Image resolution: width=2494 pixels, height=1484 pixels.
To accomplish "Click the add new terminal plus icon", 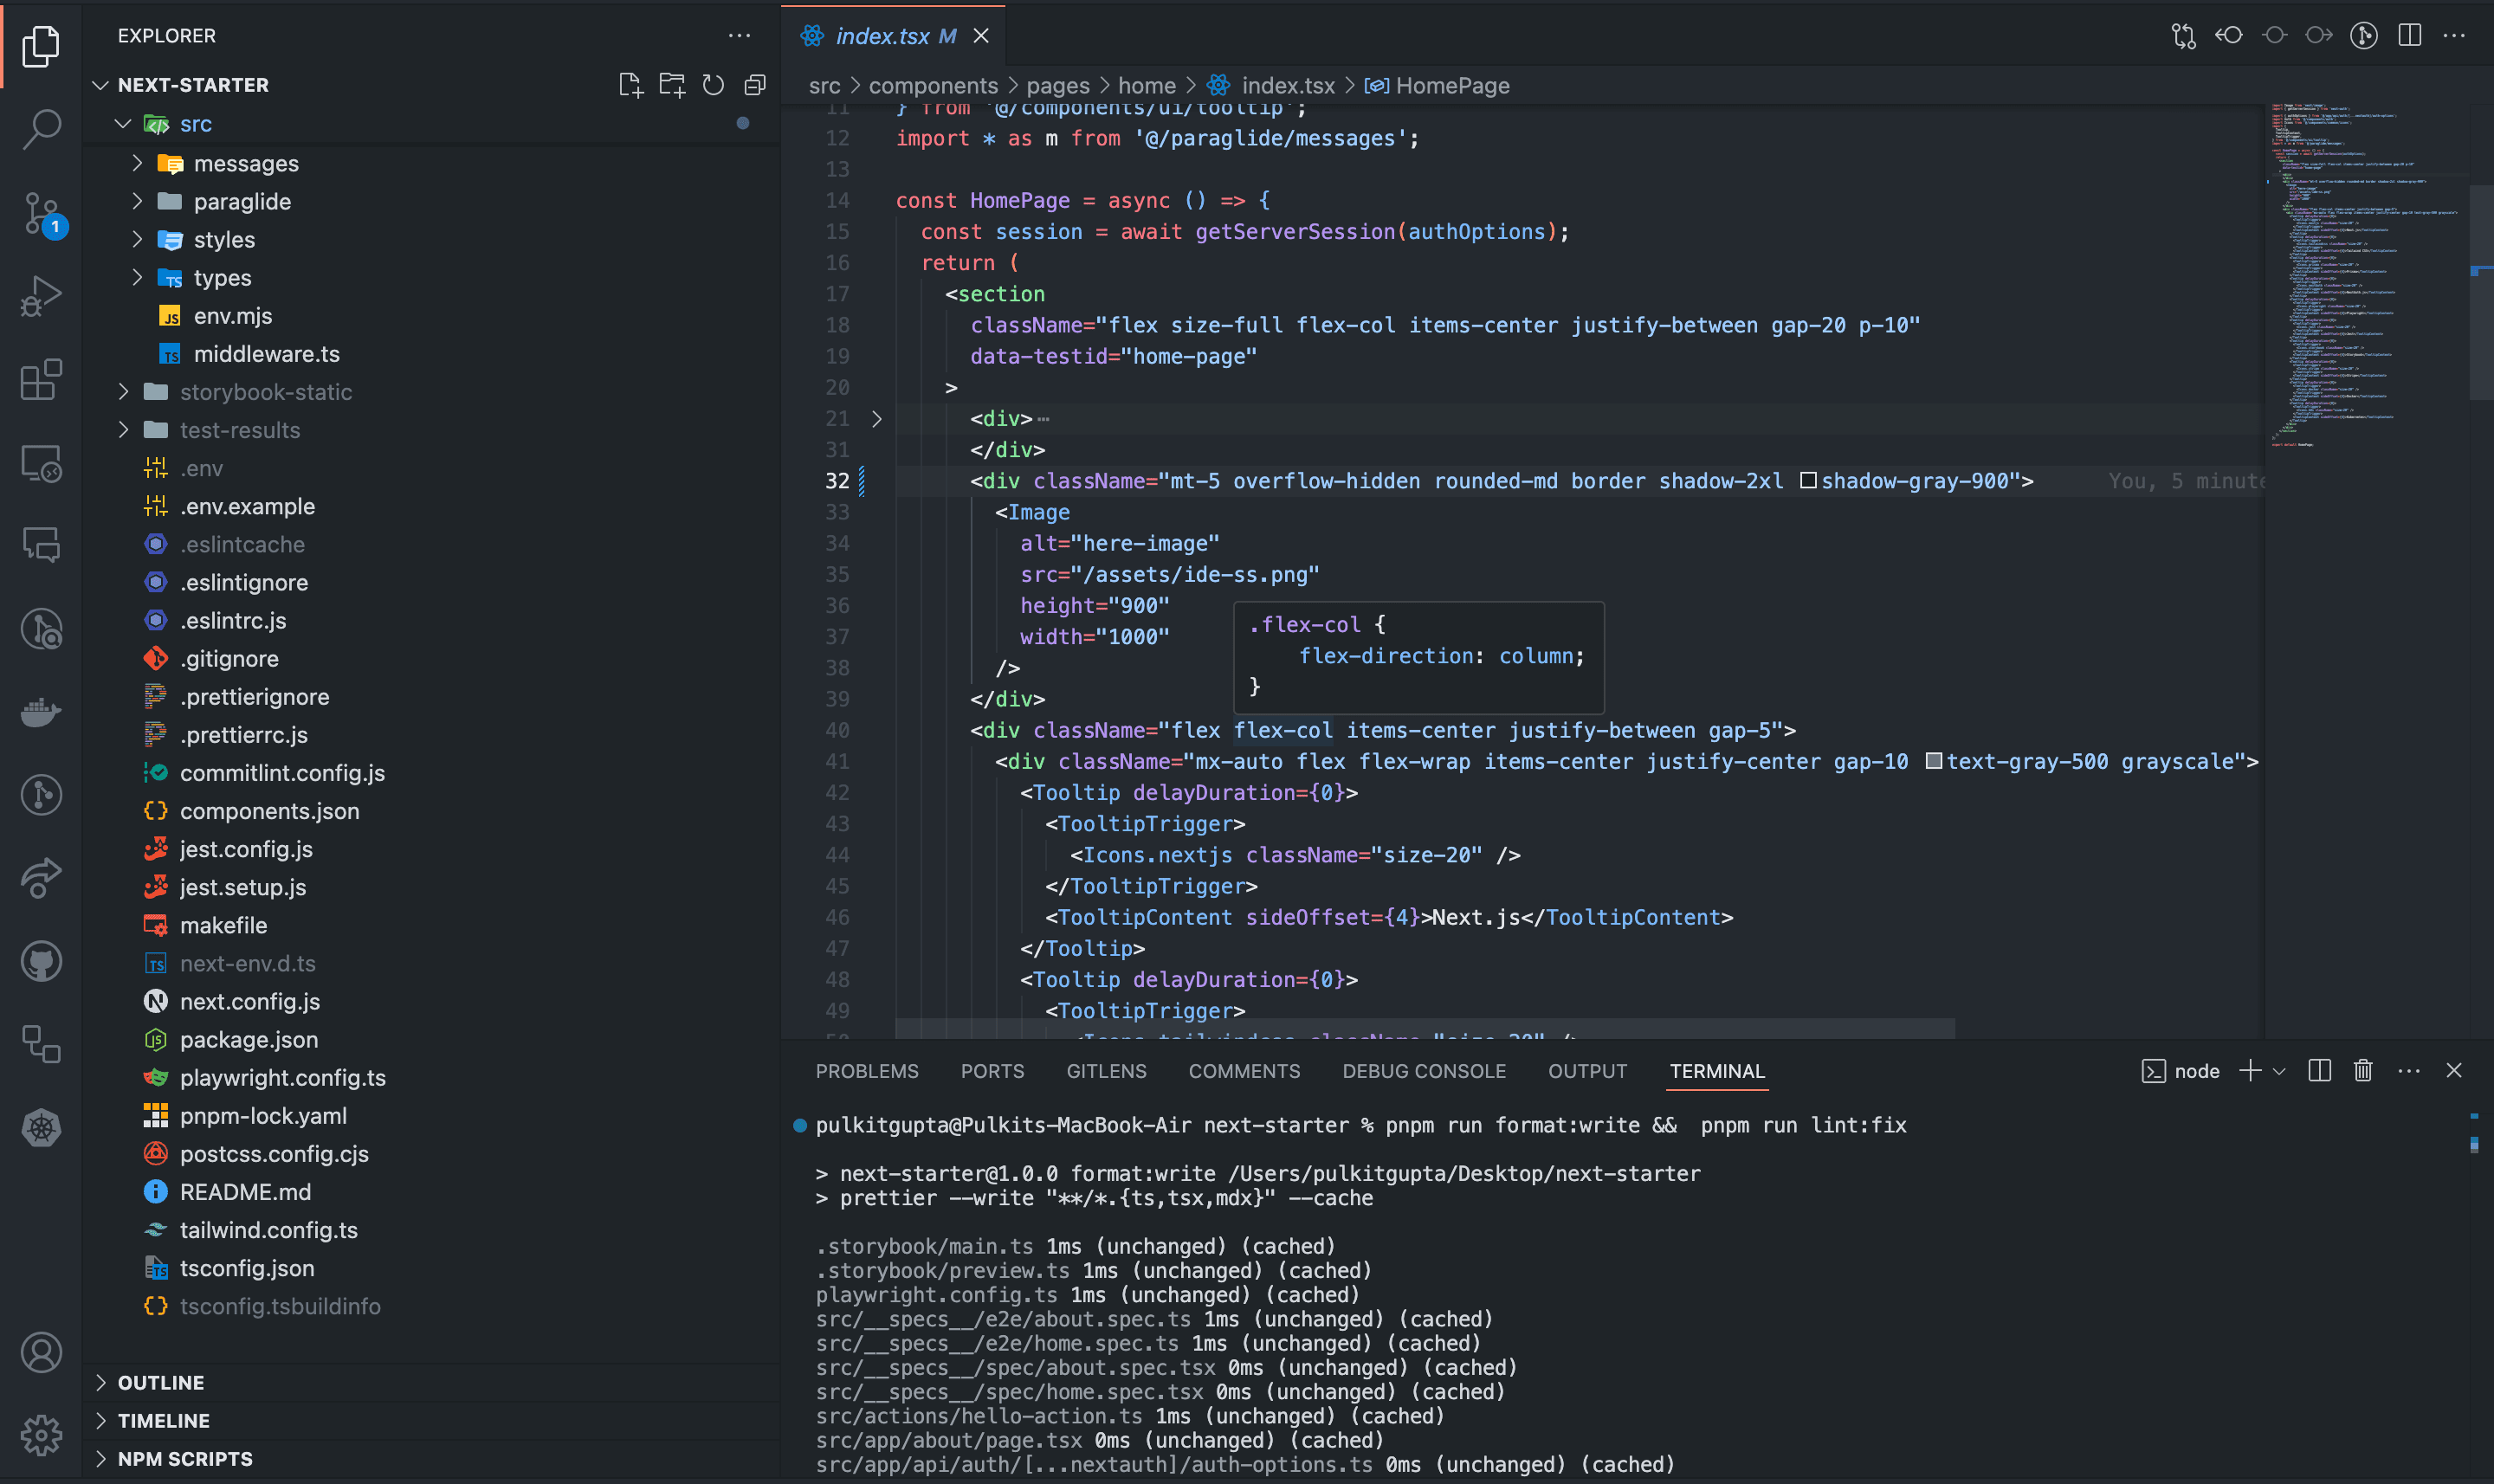I will coord(2250,1071).
